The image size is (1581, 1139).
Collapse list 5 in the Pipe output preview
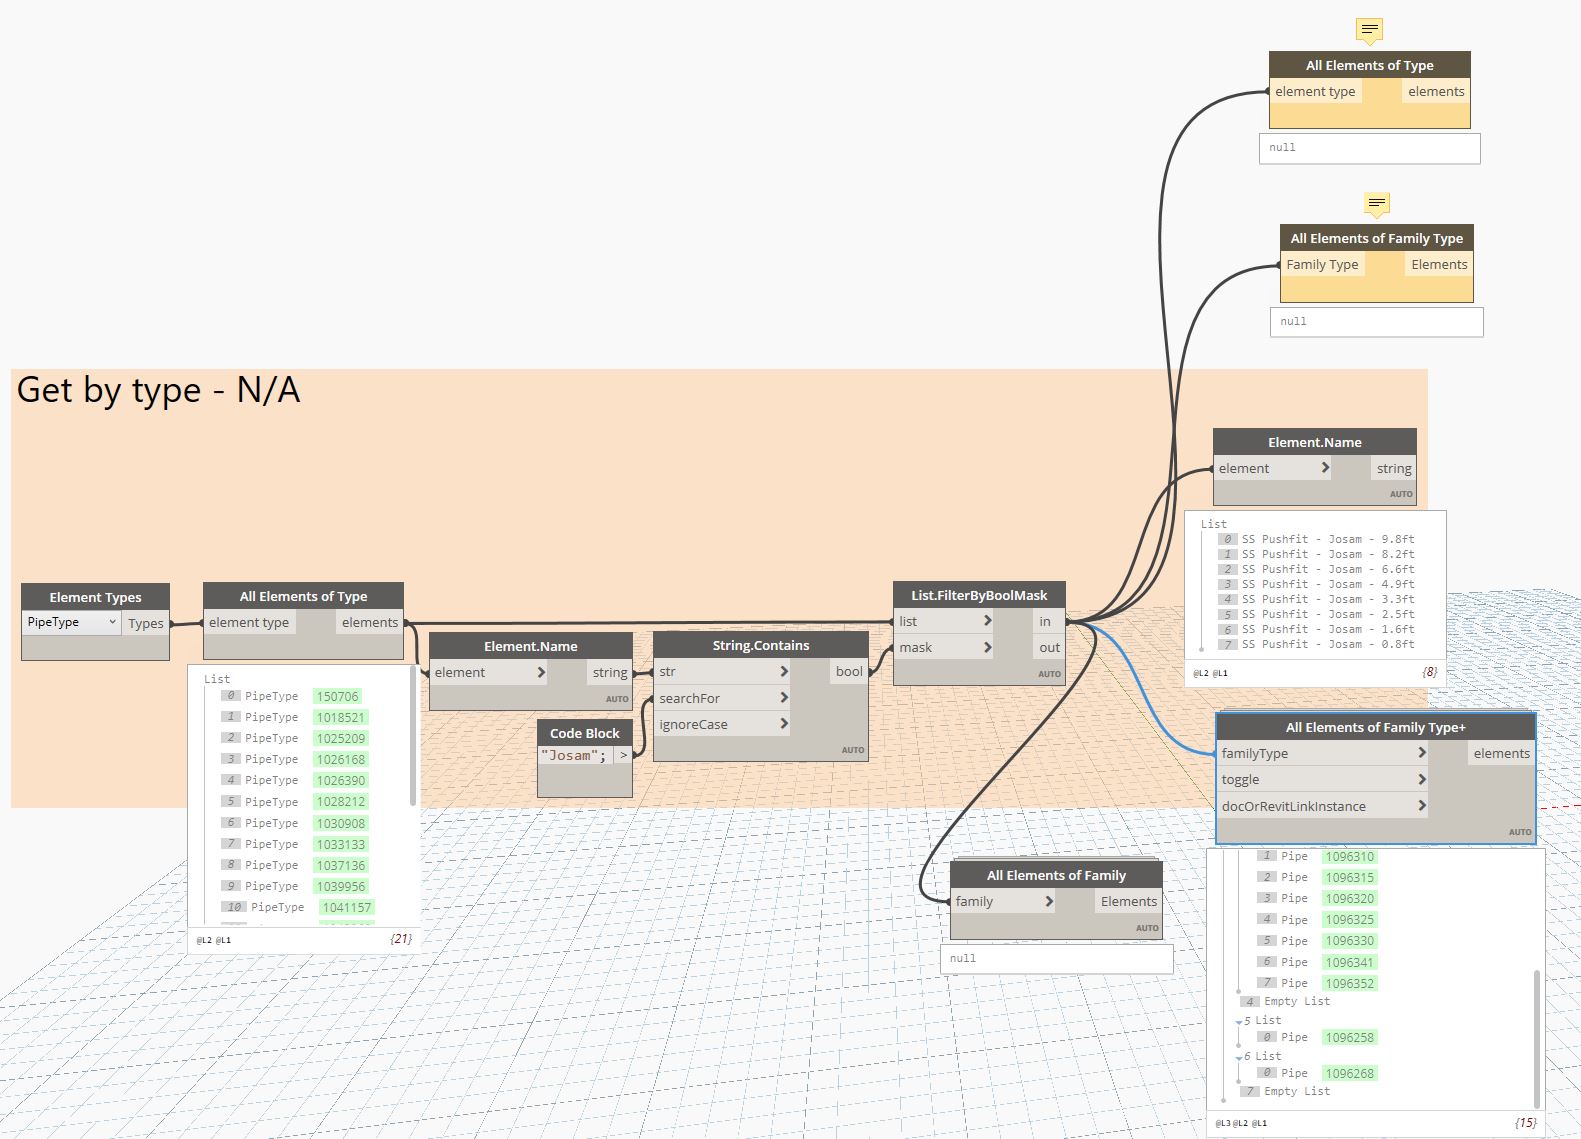tap(1240, 1022)
